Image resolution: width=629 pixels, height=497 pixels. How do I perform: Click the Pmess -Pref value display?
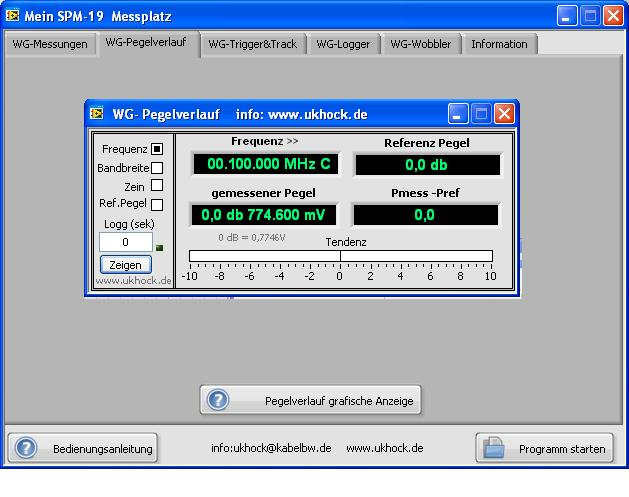[x=426, y=215]
